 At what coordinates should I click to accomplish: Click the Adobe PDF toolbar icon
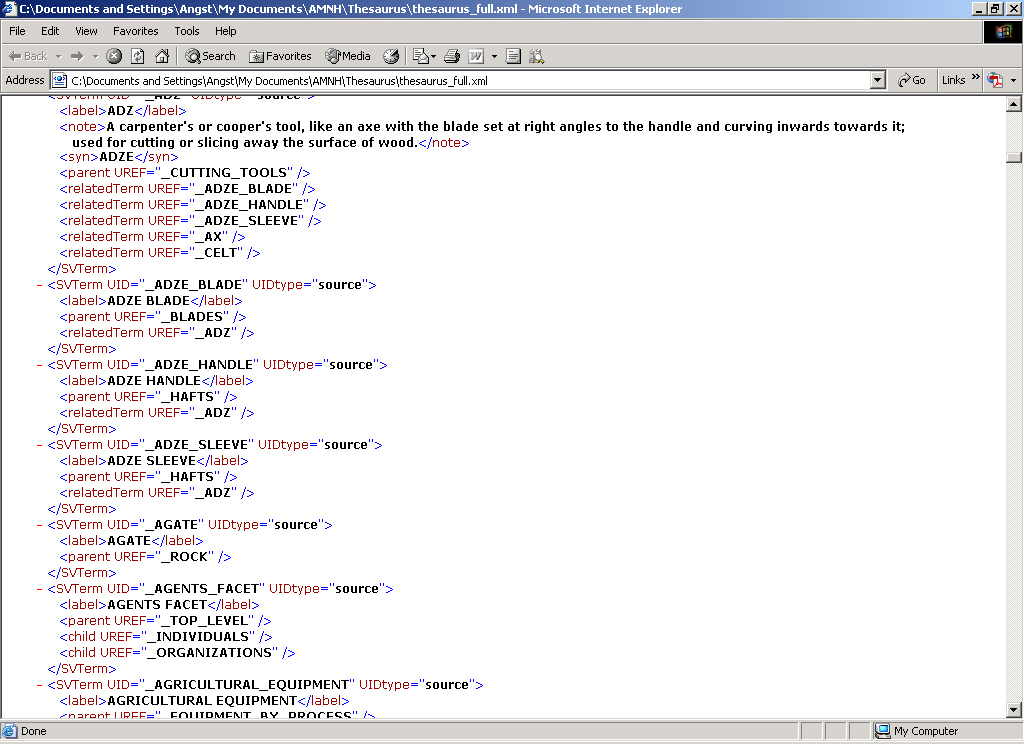995,80
